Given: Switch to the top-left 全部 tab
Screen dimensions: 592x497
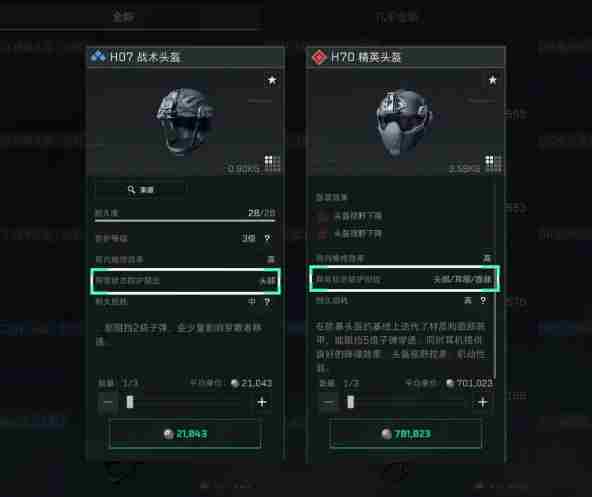Looking at the screenshot, I should coord(123,17).
